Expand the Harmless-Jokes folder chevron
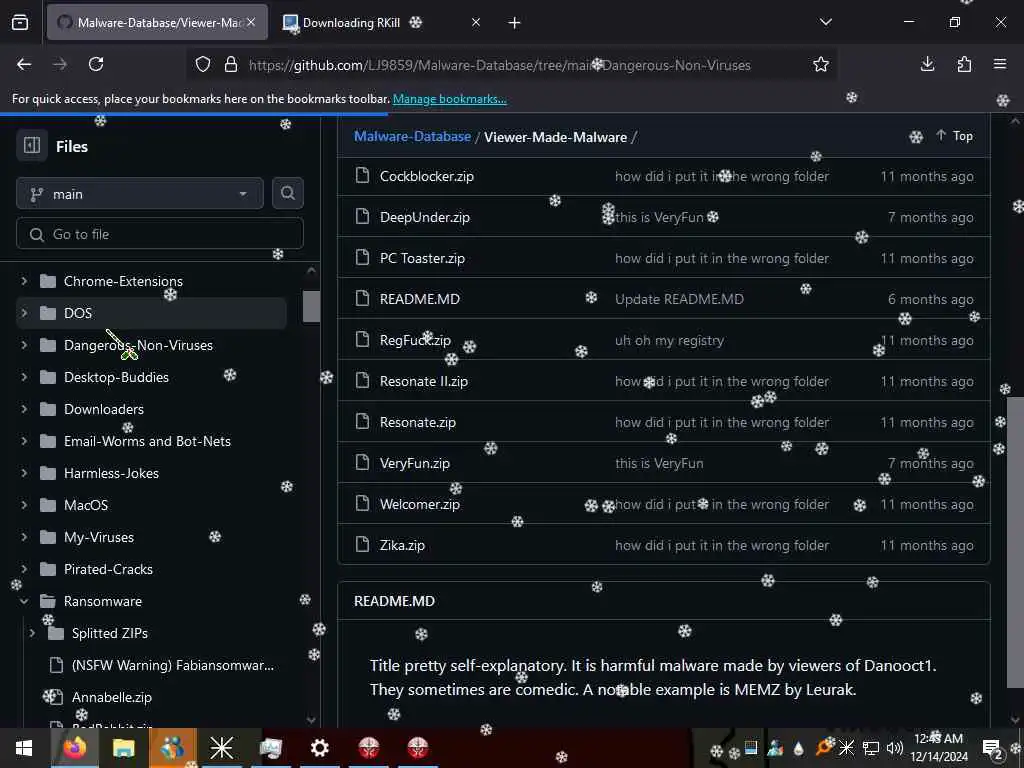 pos(24,473)
